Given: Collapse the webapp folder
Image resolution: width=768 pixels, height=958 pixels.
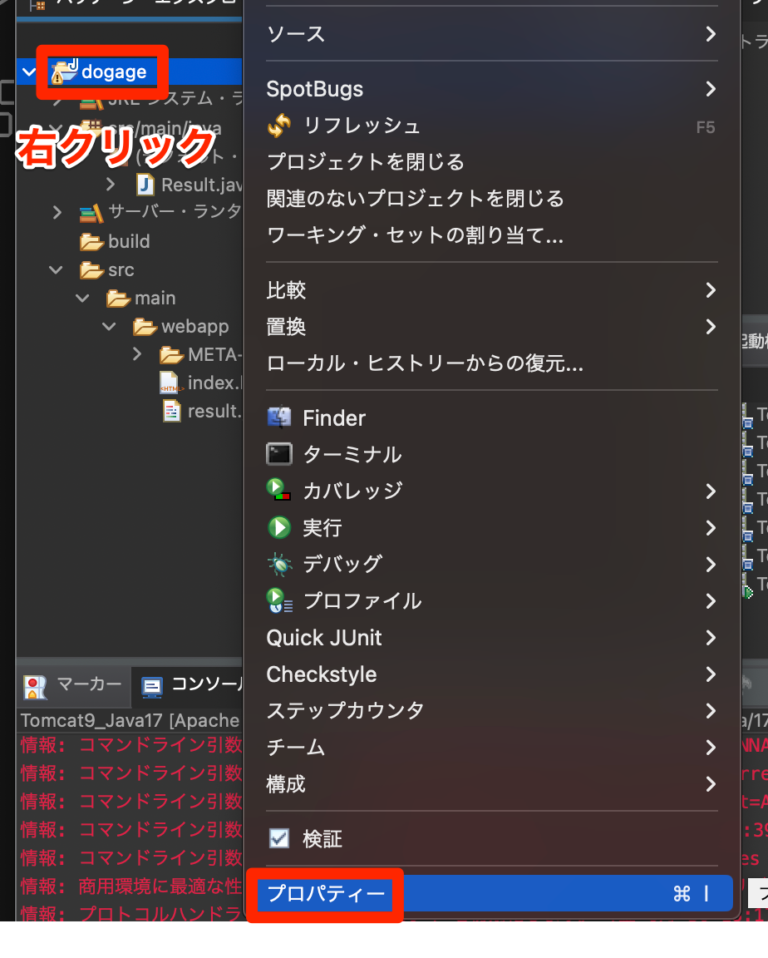Looking at the screenshot, I should coord(109,326).
